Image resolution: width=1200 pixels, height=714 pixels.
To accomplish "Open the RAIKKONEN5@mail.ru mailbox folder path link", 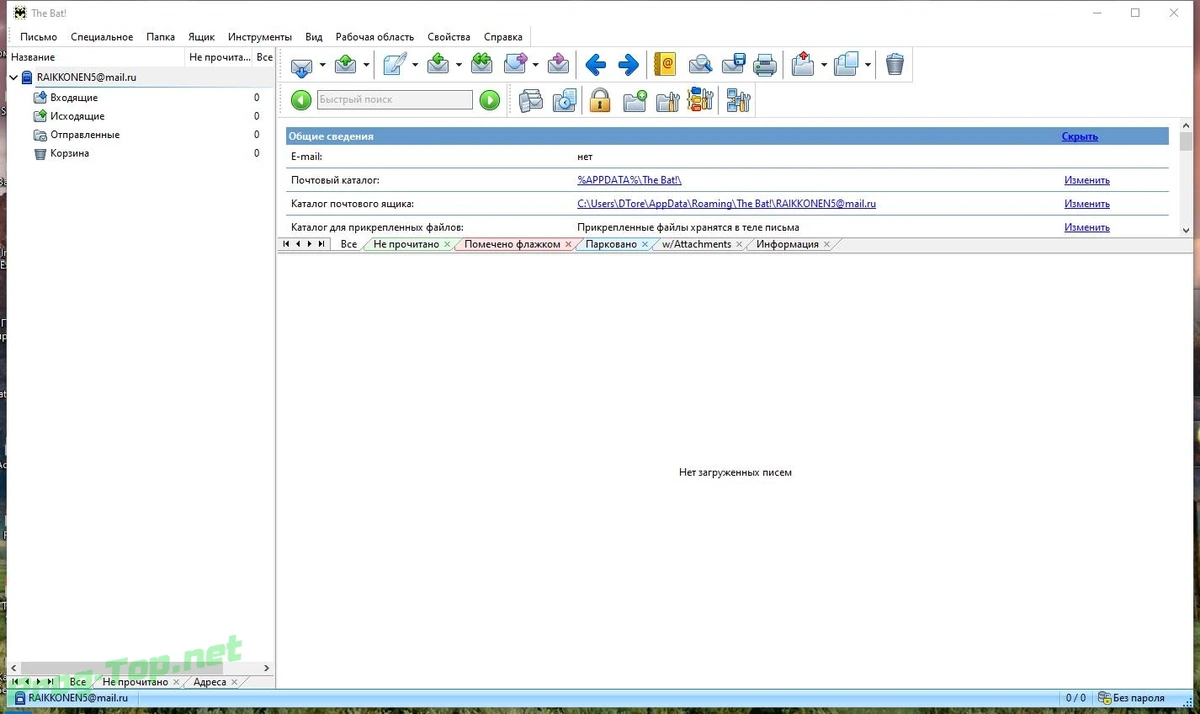I will coord(726,204).
